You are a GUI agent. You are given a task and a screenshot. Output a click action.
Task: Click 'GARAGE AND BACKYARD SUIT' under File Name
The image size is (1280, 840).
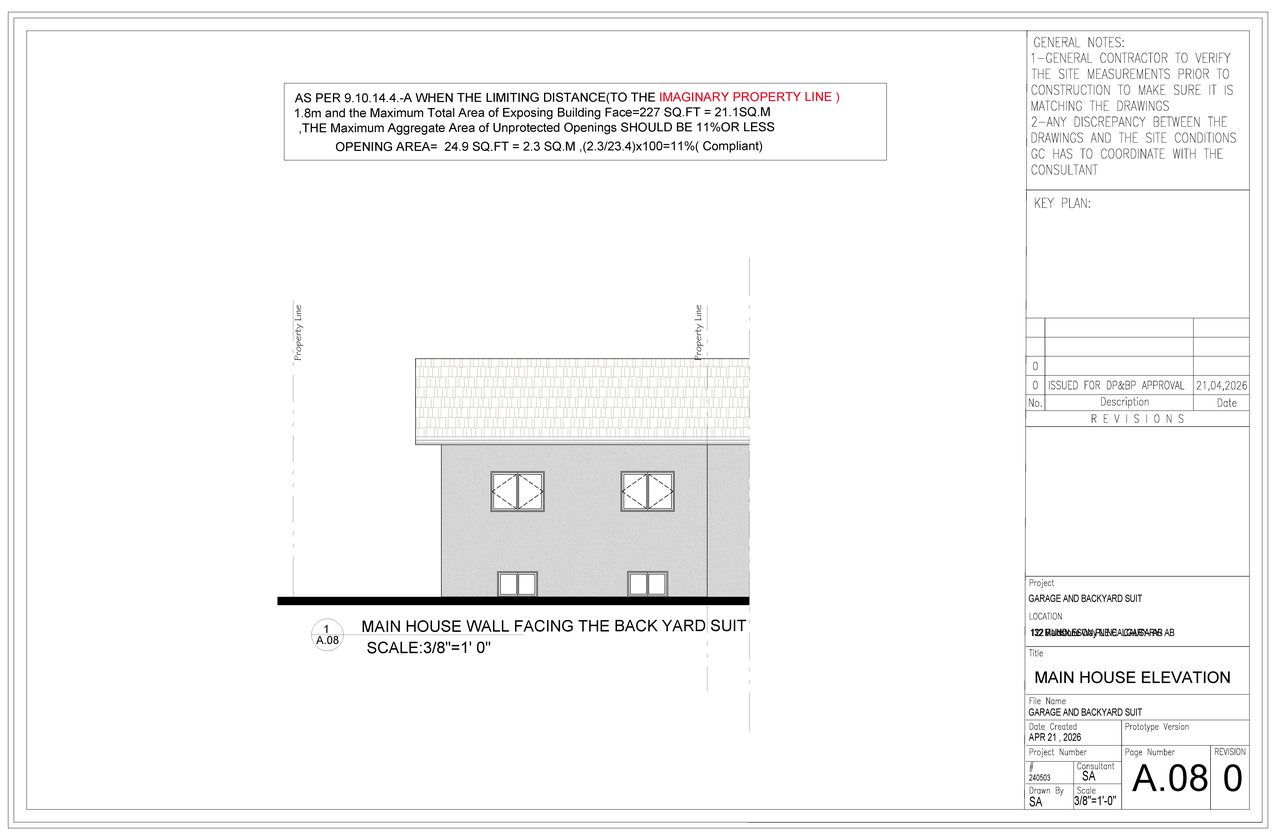coord(1085,712)
